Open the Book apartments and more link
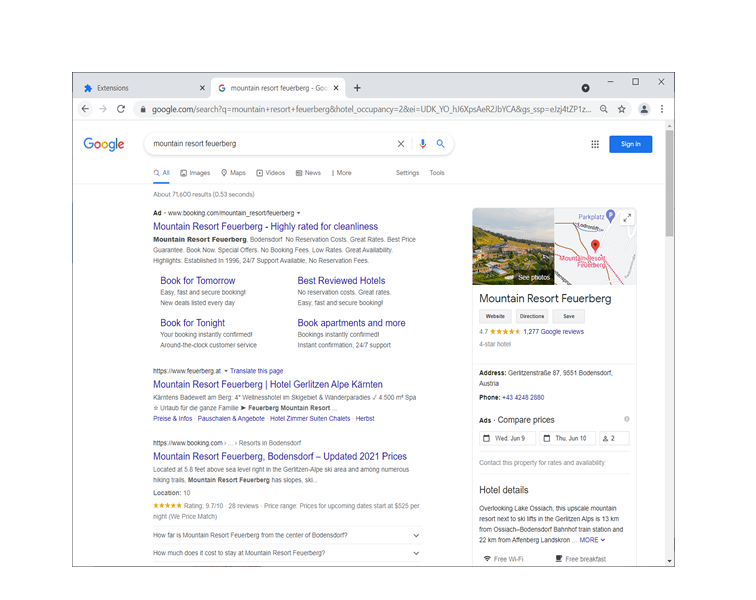The width and height of the screenshot is (756, 600). 351,323
